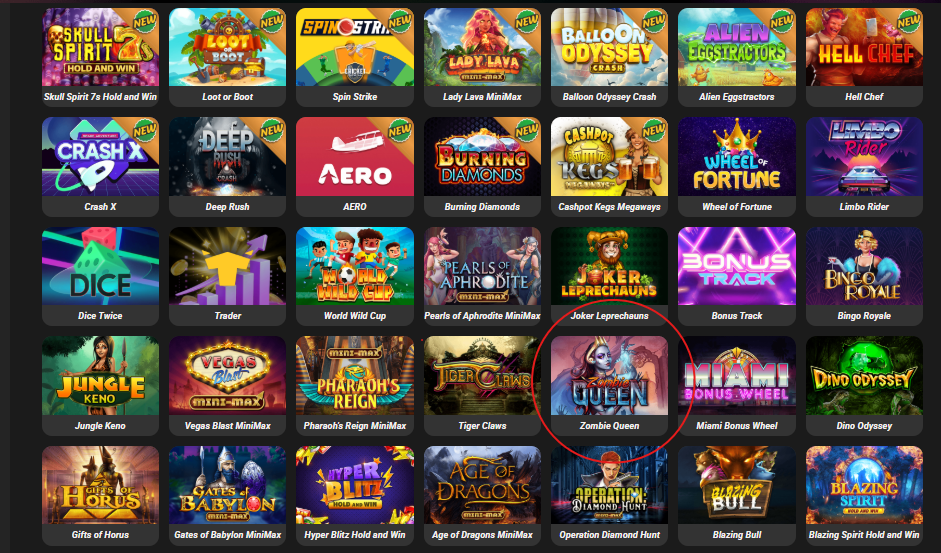Click the Dino Odyssey game thumbnail
The height and width of the screenshot is (553, 941).
[864, 376]
